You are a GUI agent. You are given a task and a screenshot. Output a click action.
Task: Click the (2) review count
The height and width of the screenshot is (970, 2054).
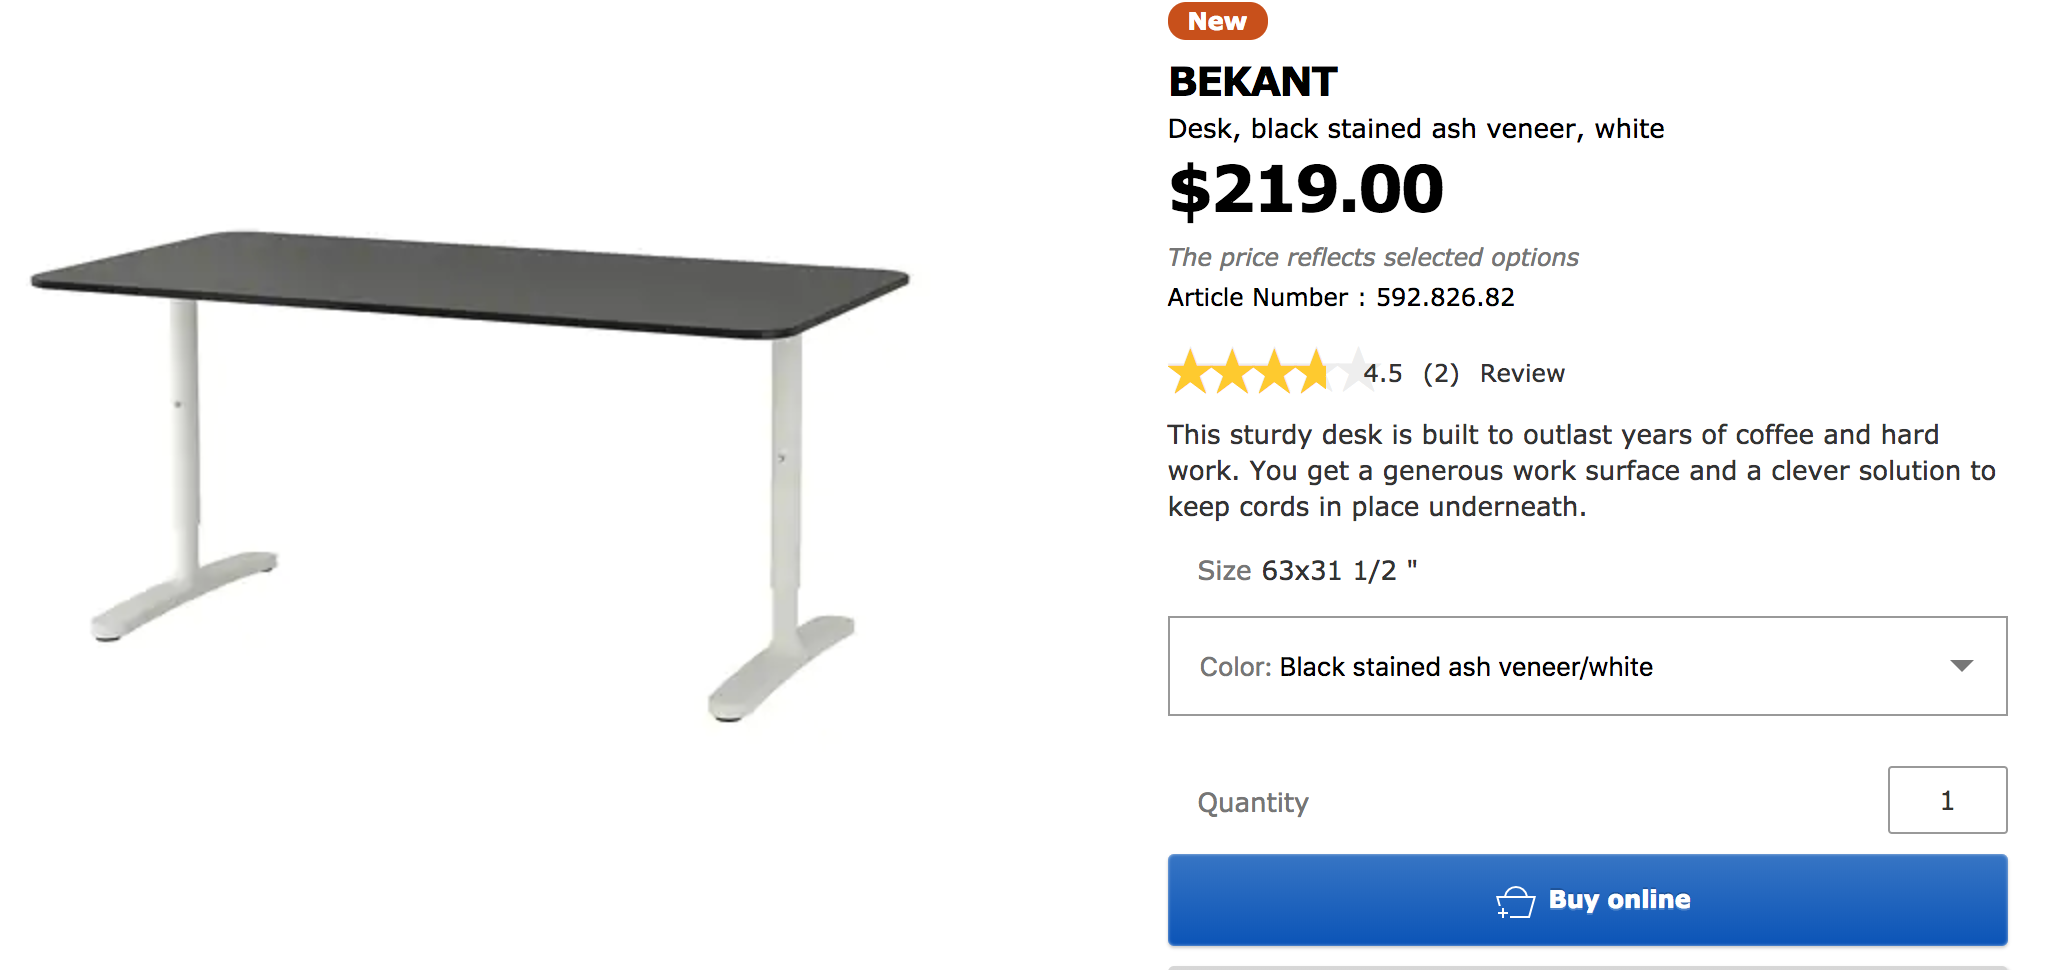(x=1440, y=373)
